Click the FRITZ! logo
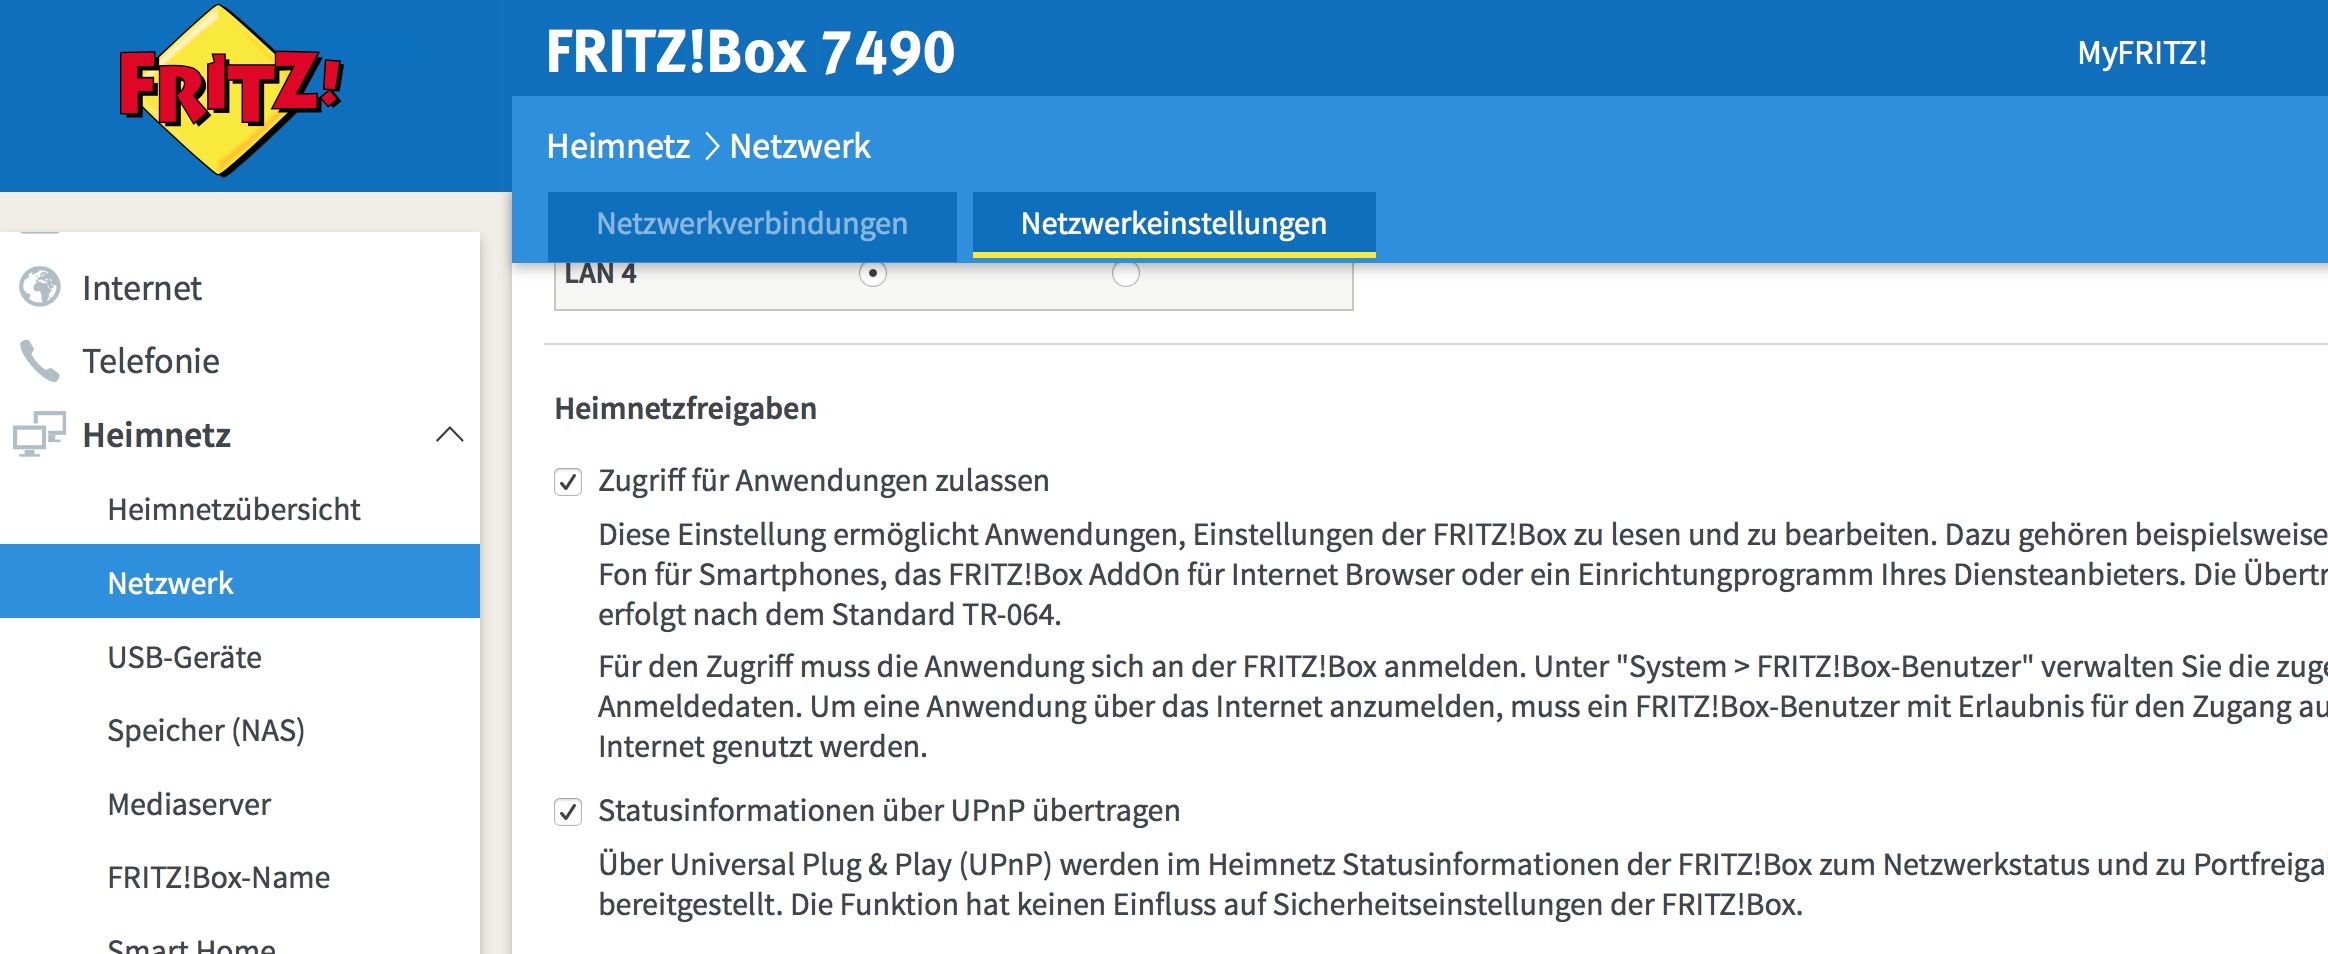Screen dimensions: 2328x954 [231, 92]
